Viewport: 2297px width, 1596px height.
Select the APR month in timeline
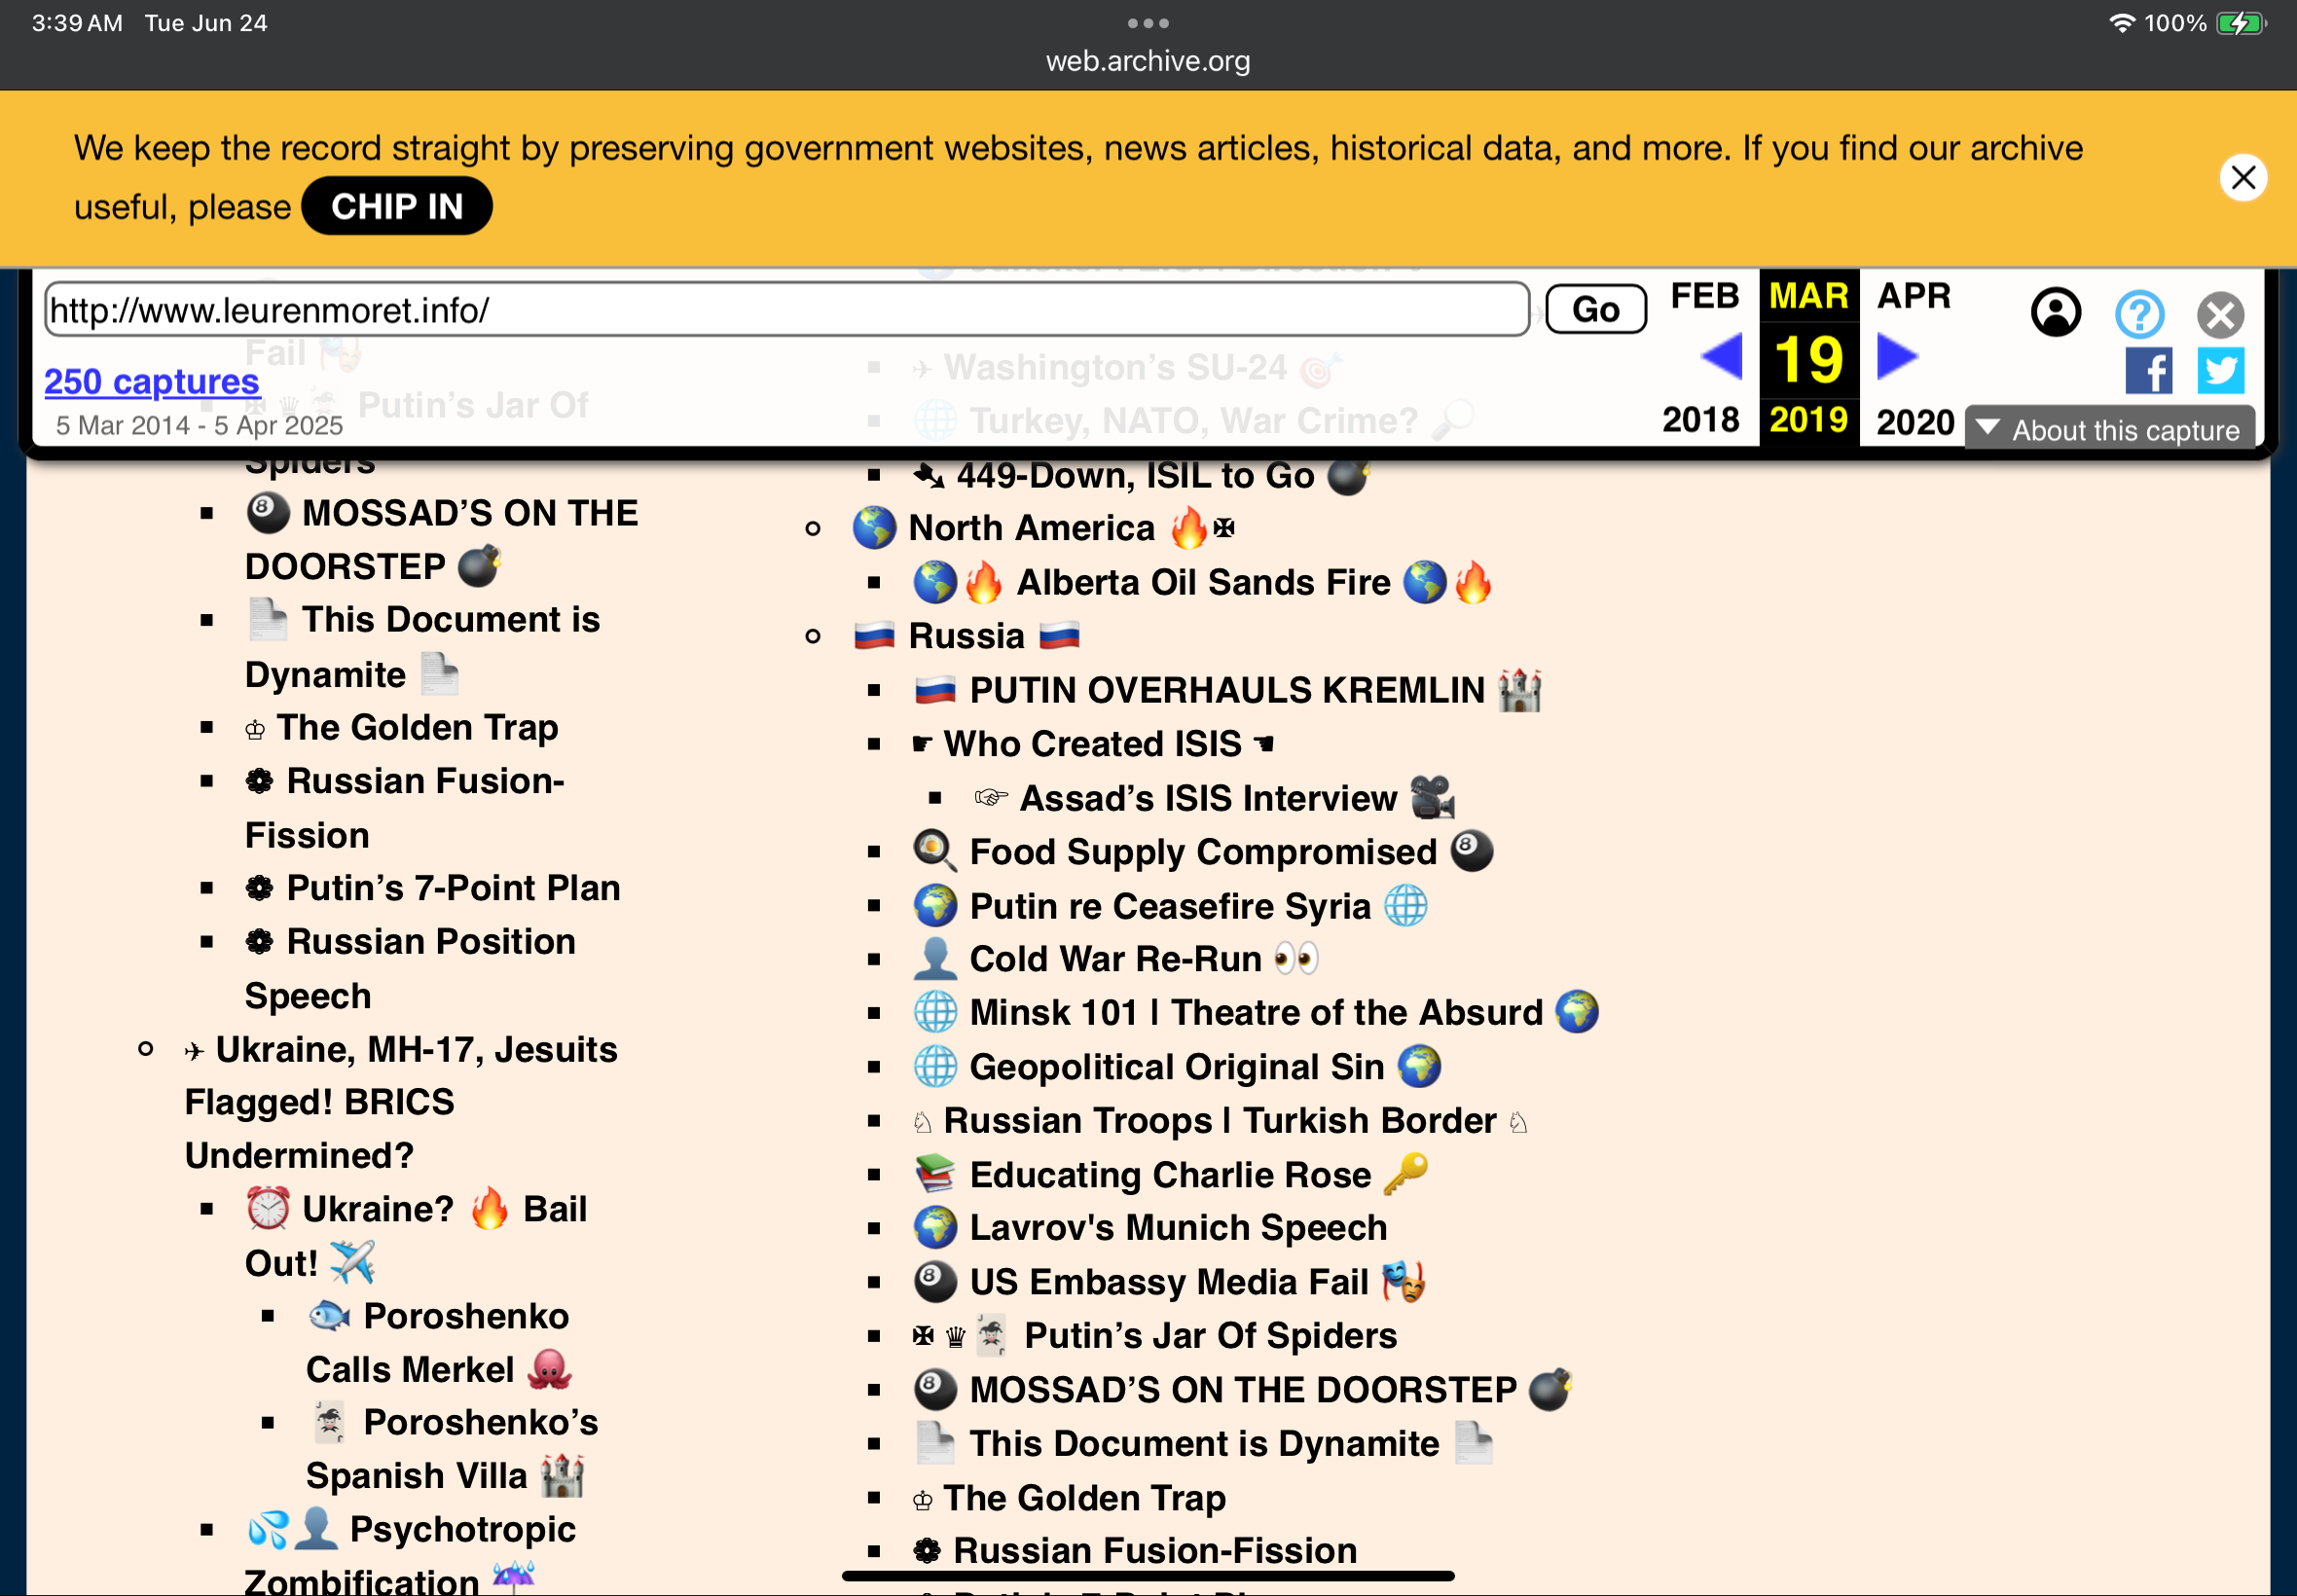(x=1913, y=296)
